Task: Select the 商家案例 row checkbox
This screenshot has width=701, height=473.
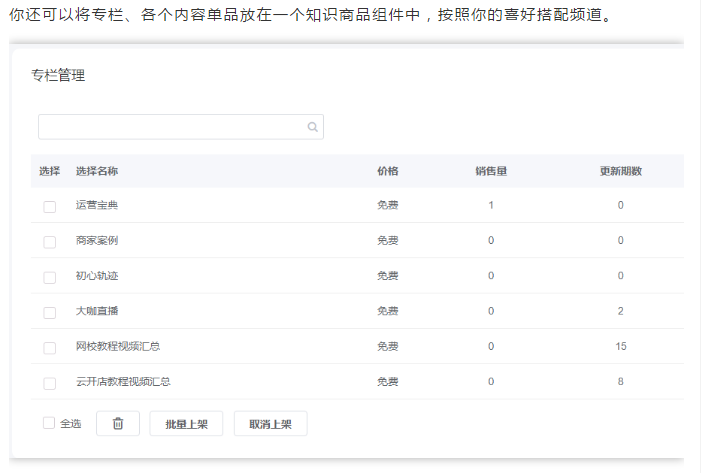Action: click(49, 242)
